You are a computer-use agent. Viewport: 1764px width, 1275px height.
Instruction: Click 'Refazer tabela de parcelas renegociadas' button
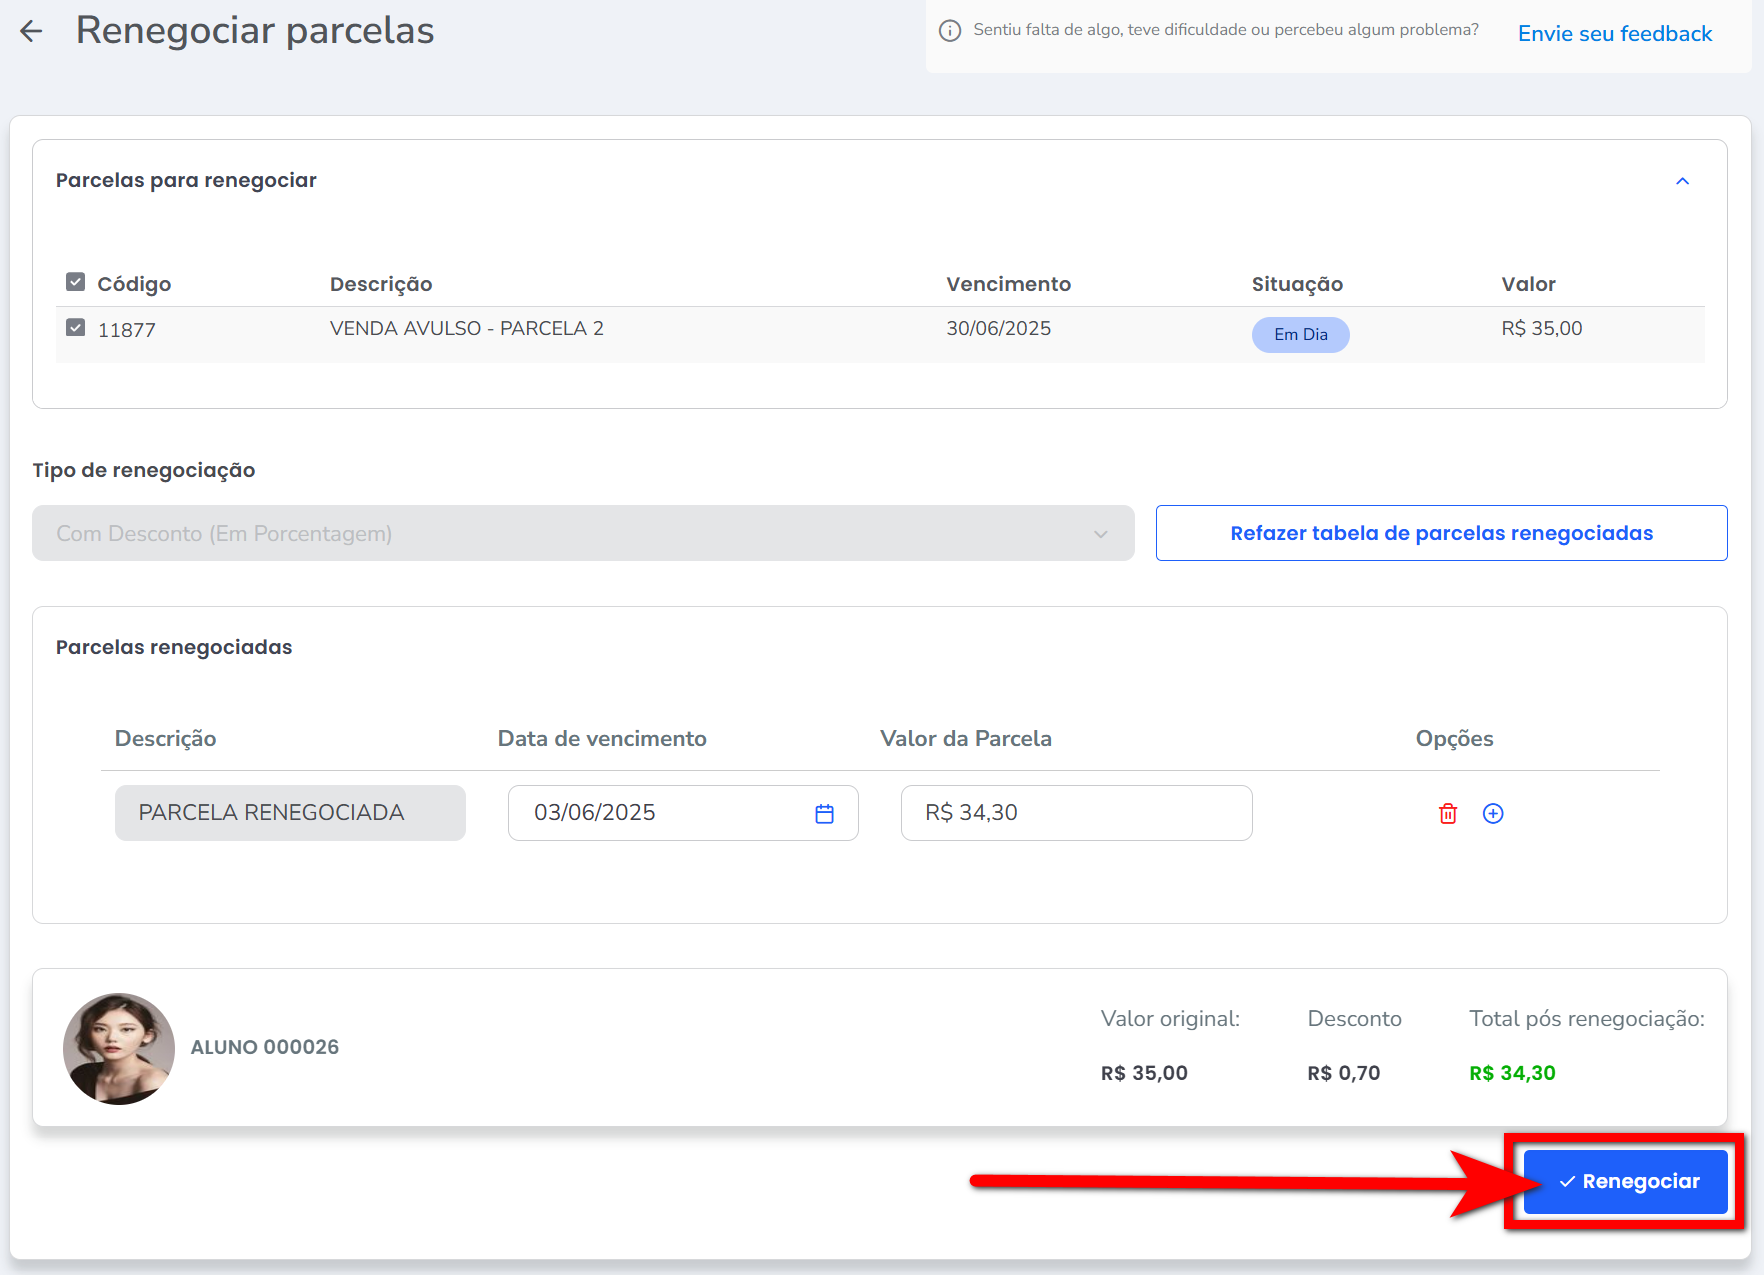[x=1441, y=533]
